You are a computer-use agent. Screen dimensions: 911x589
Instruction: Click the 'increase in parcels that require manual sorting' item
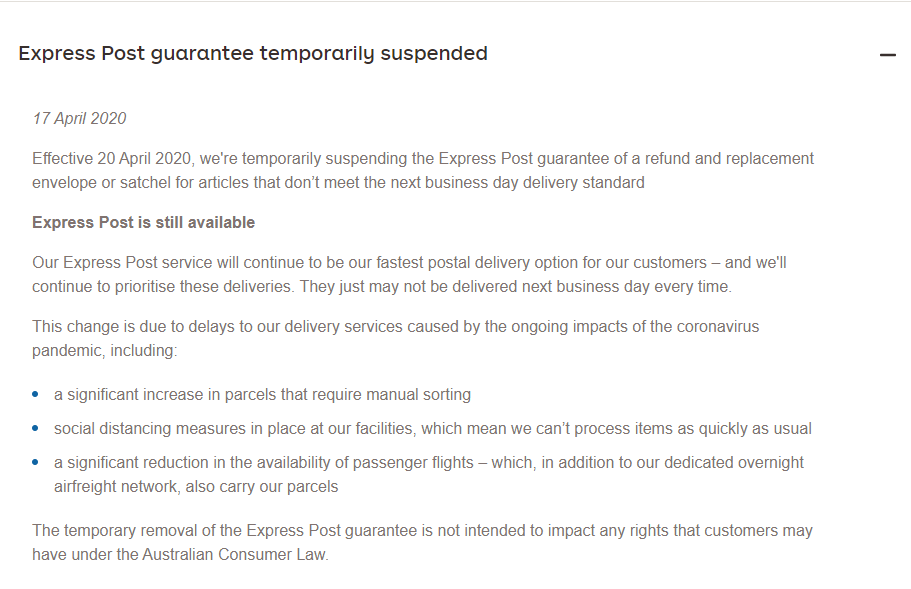262,395
